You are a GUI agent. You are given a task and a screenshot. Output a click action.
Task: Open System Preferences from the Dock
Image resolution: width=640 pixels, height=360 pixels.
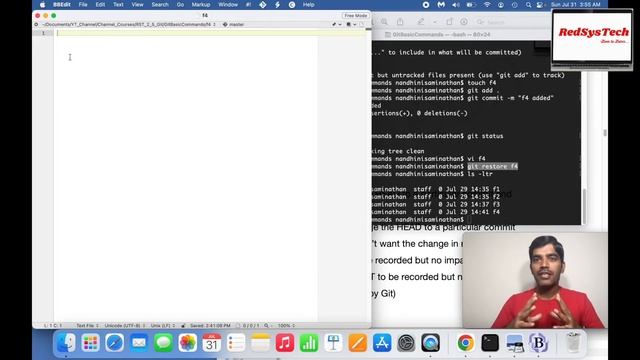click(406, 343)
